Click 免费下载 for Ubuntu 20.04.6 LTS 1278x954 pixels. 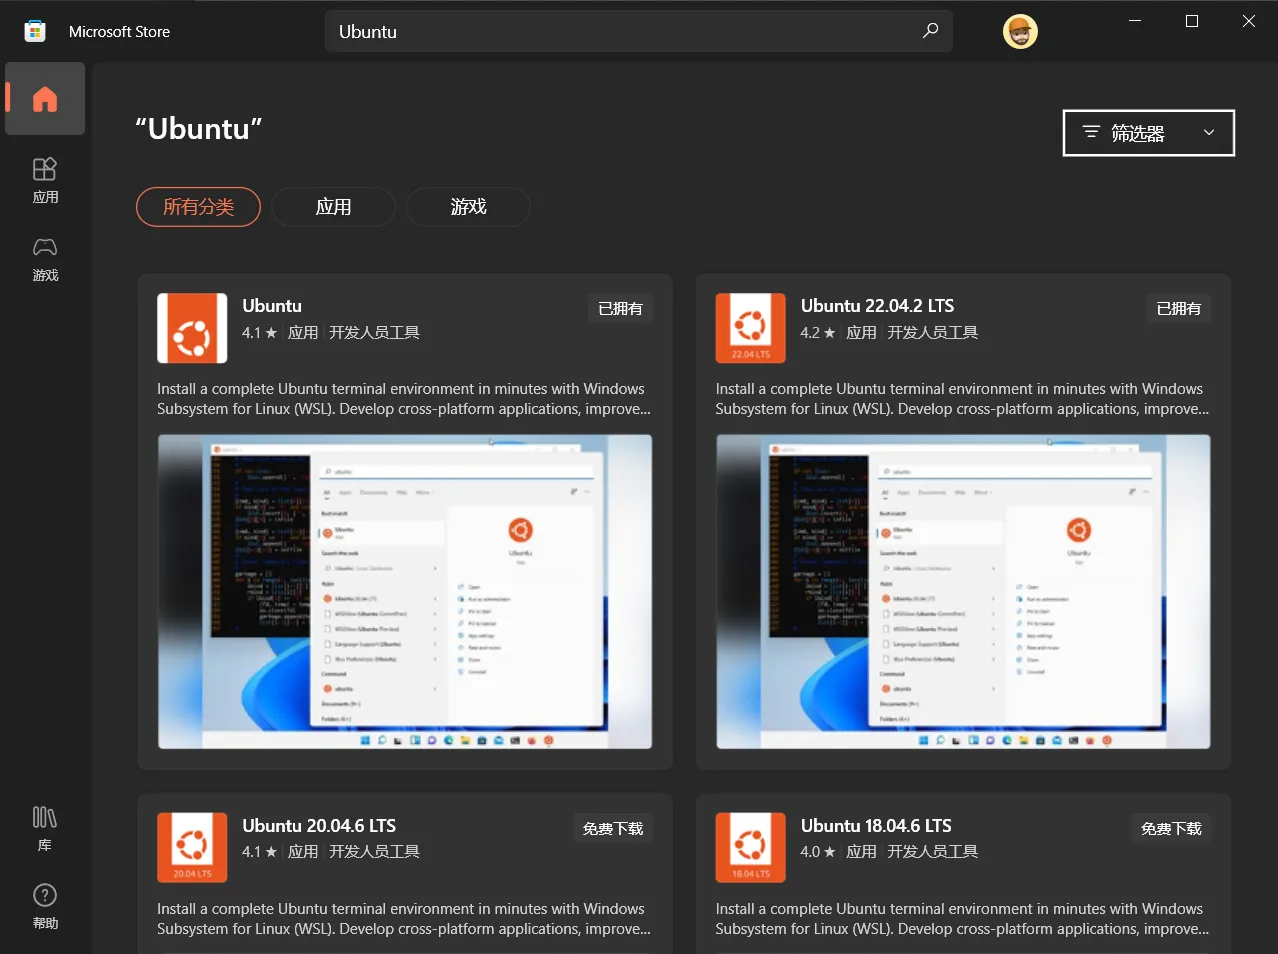tap(613, 829)
